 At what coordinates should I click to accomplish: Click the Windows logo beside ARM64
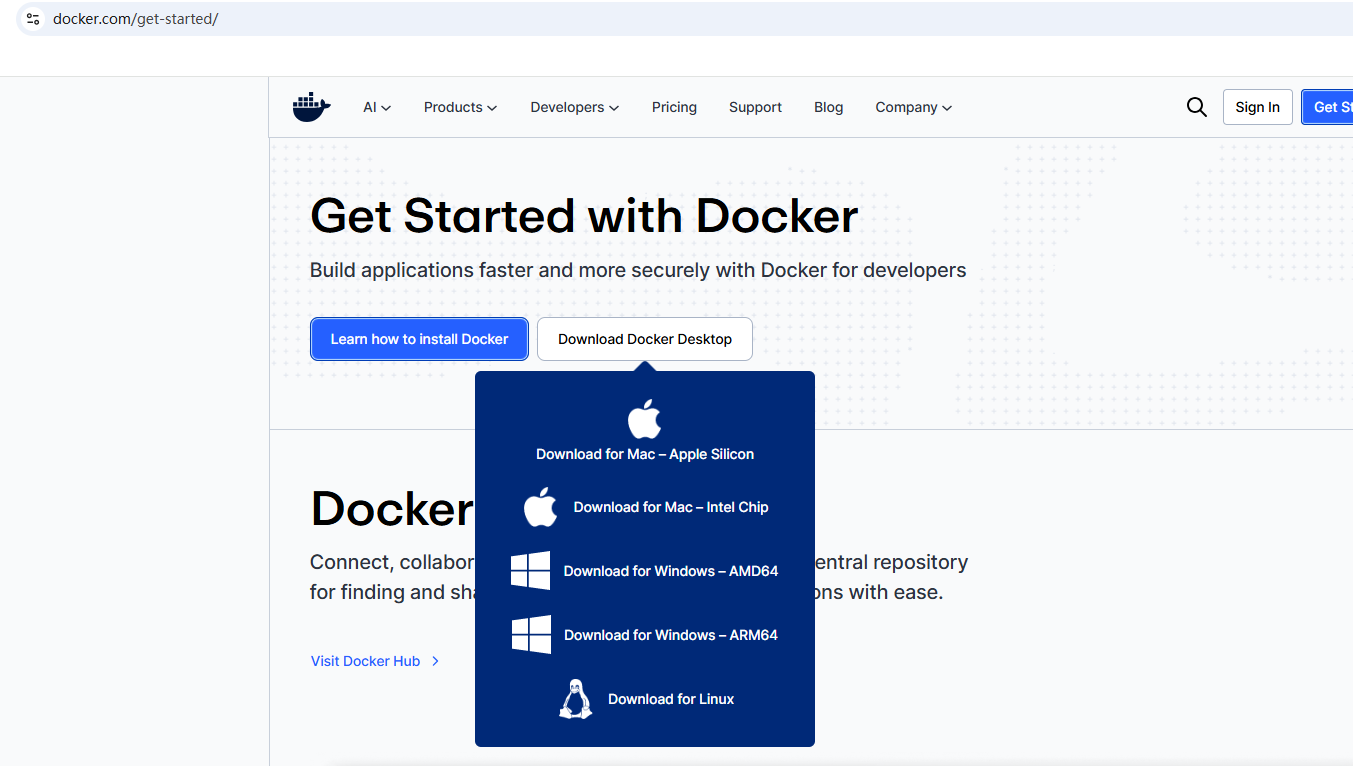(x=531, y=635)
